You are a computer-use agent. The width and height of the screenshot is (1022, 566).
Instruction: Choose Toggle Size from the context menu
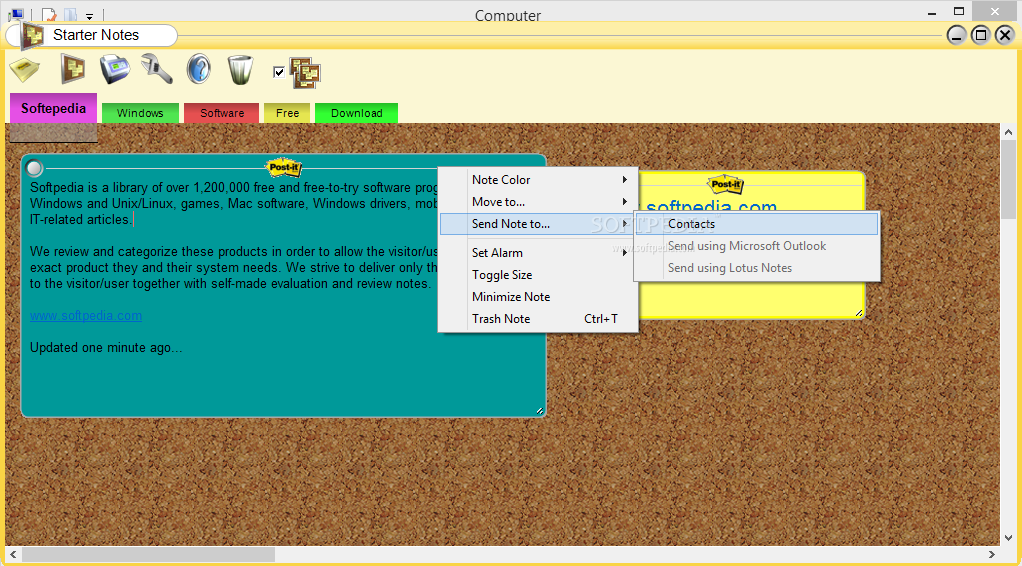(x=538, y=275)
